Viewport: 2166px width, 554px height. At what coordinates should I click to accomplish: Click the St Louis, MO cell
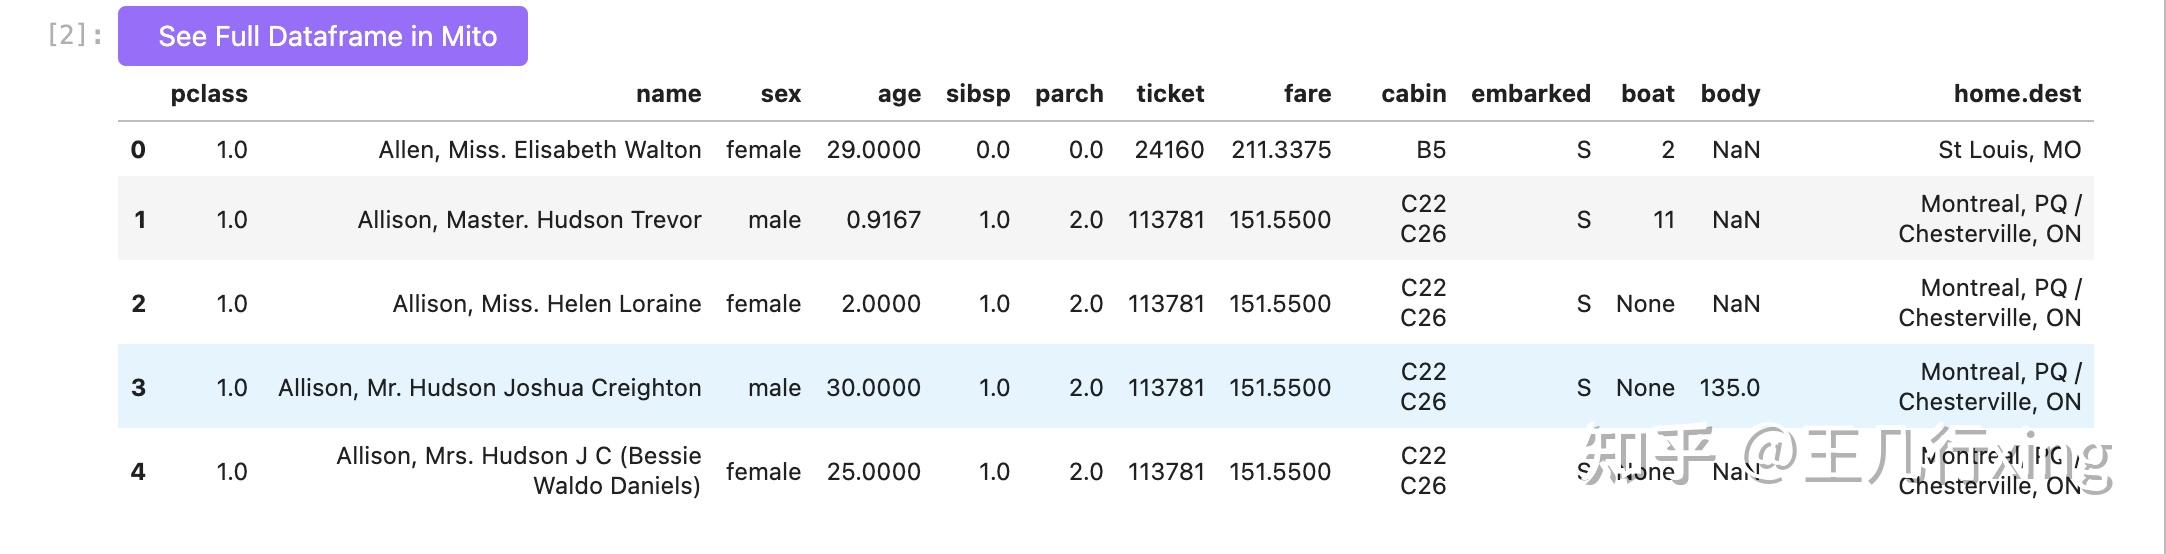2009,150
